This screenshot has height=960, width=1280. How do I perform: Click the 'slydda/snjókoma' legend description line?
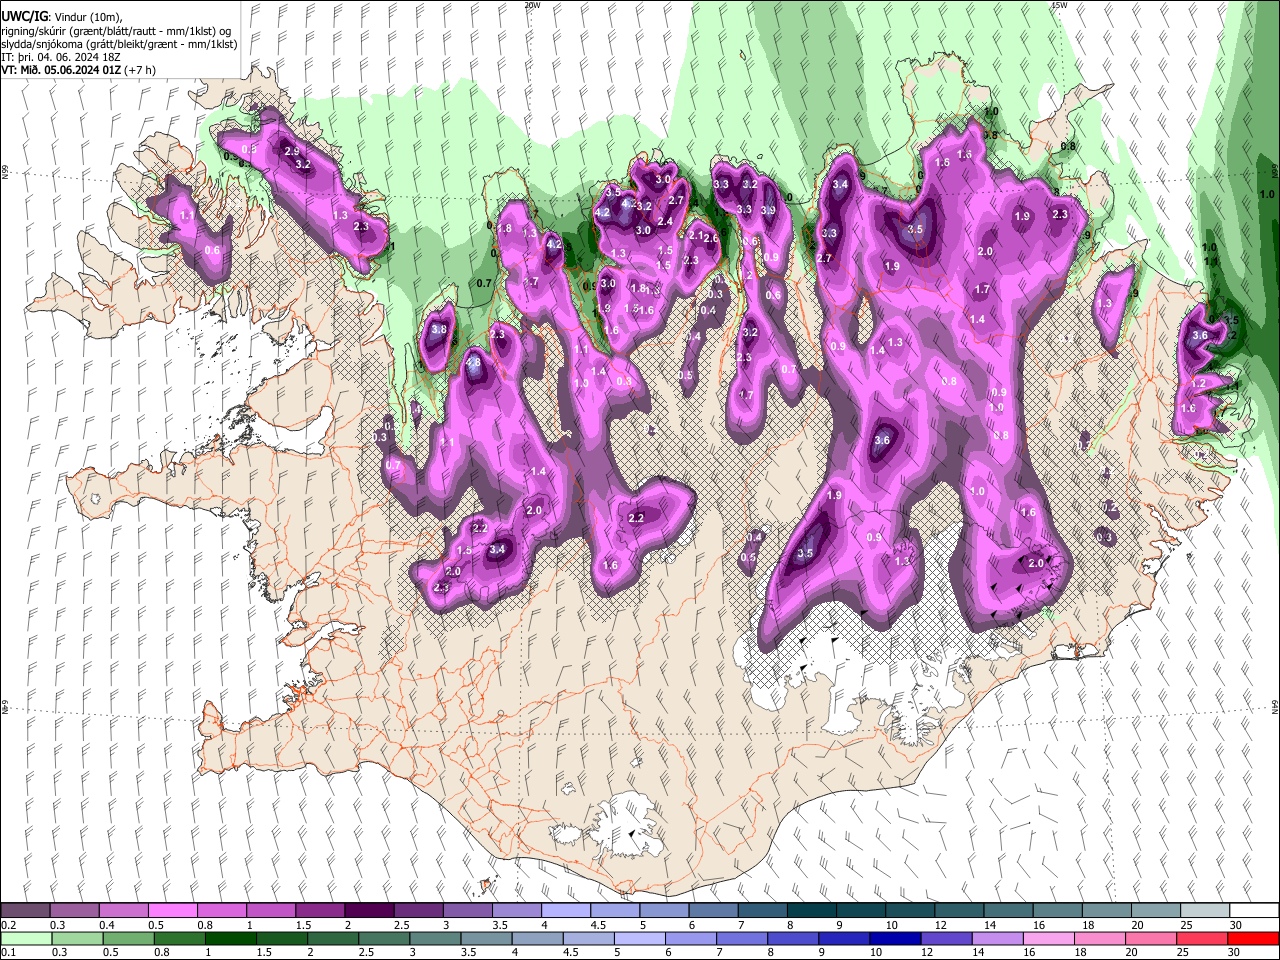click(119, 44)
